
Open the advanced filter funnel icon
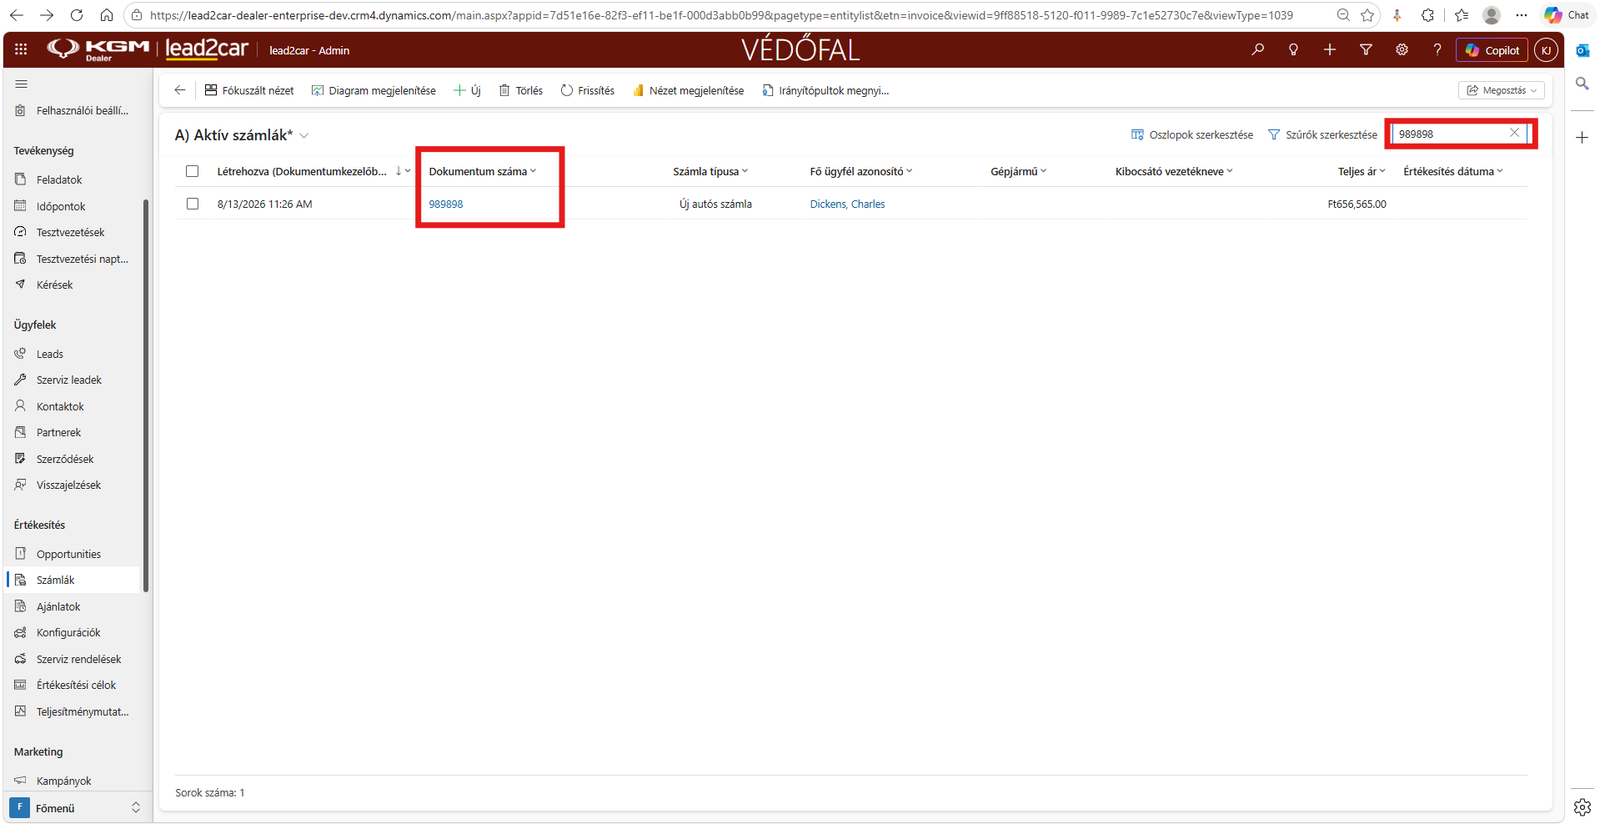pyautogui.click(x=1366, y=49)
